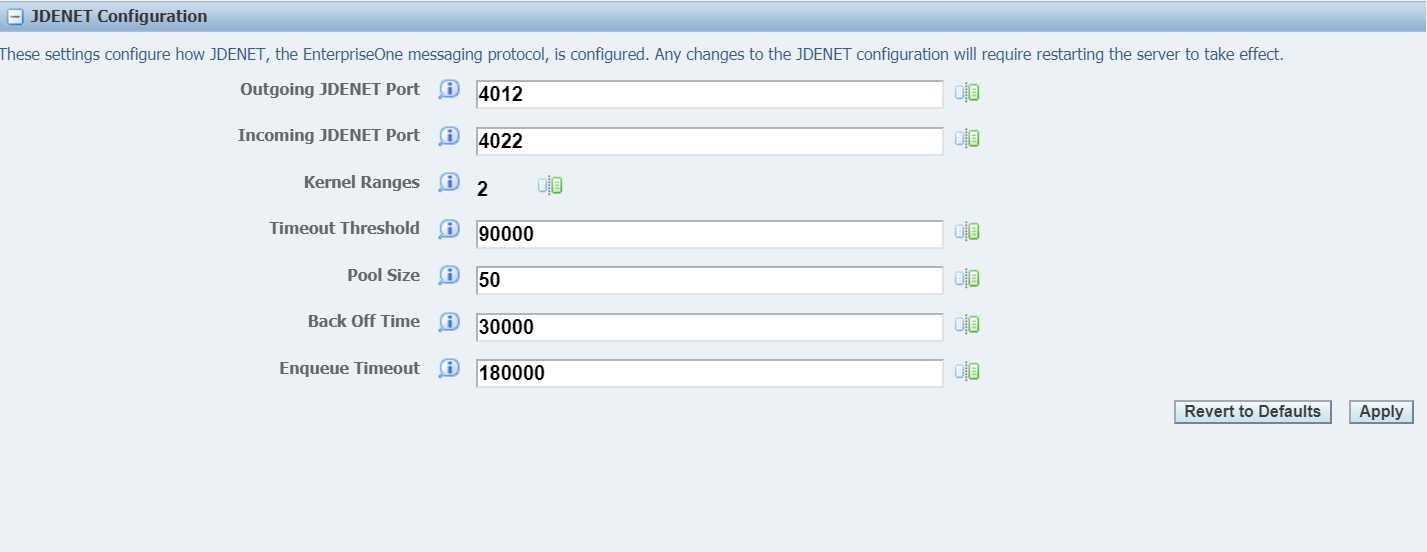Click compare icon beside Timeout Threshold field
The width and height of the screenshot is (1427, 552).
[x=966, y=232]
